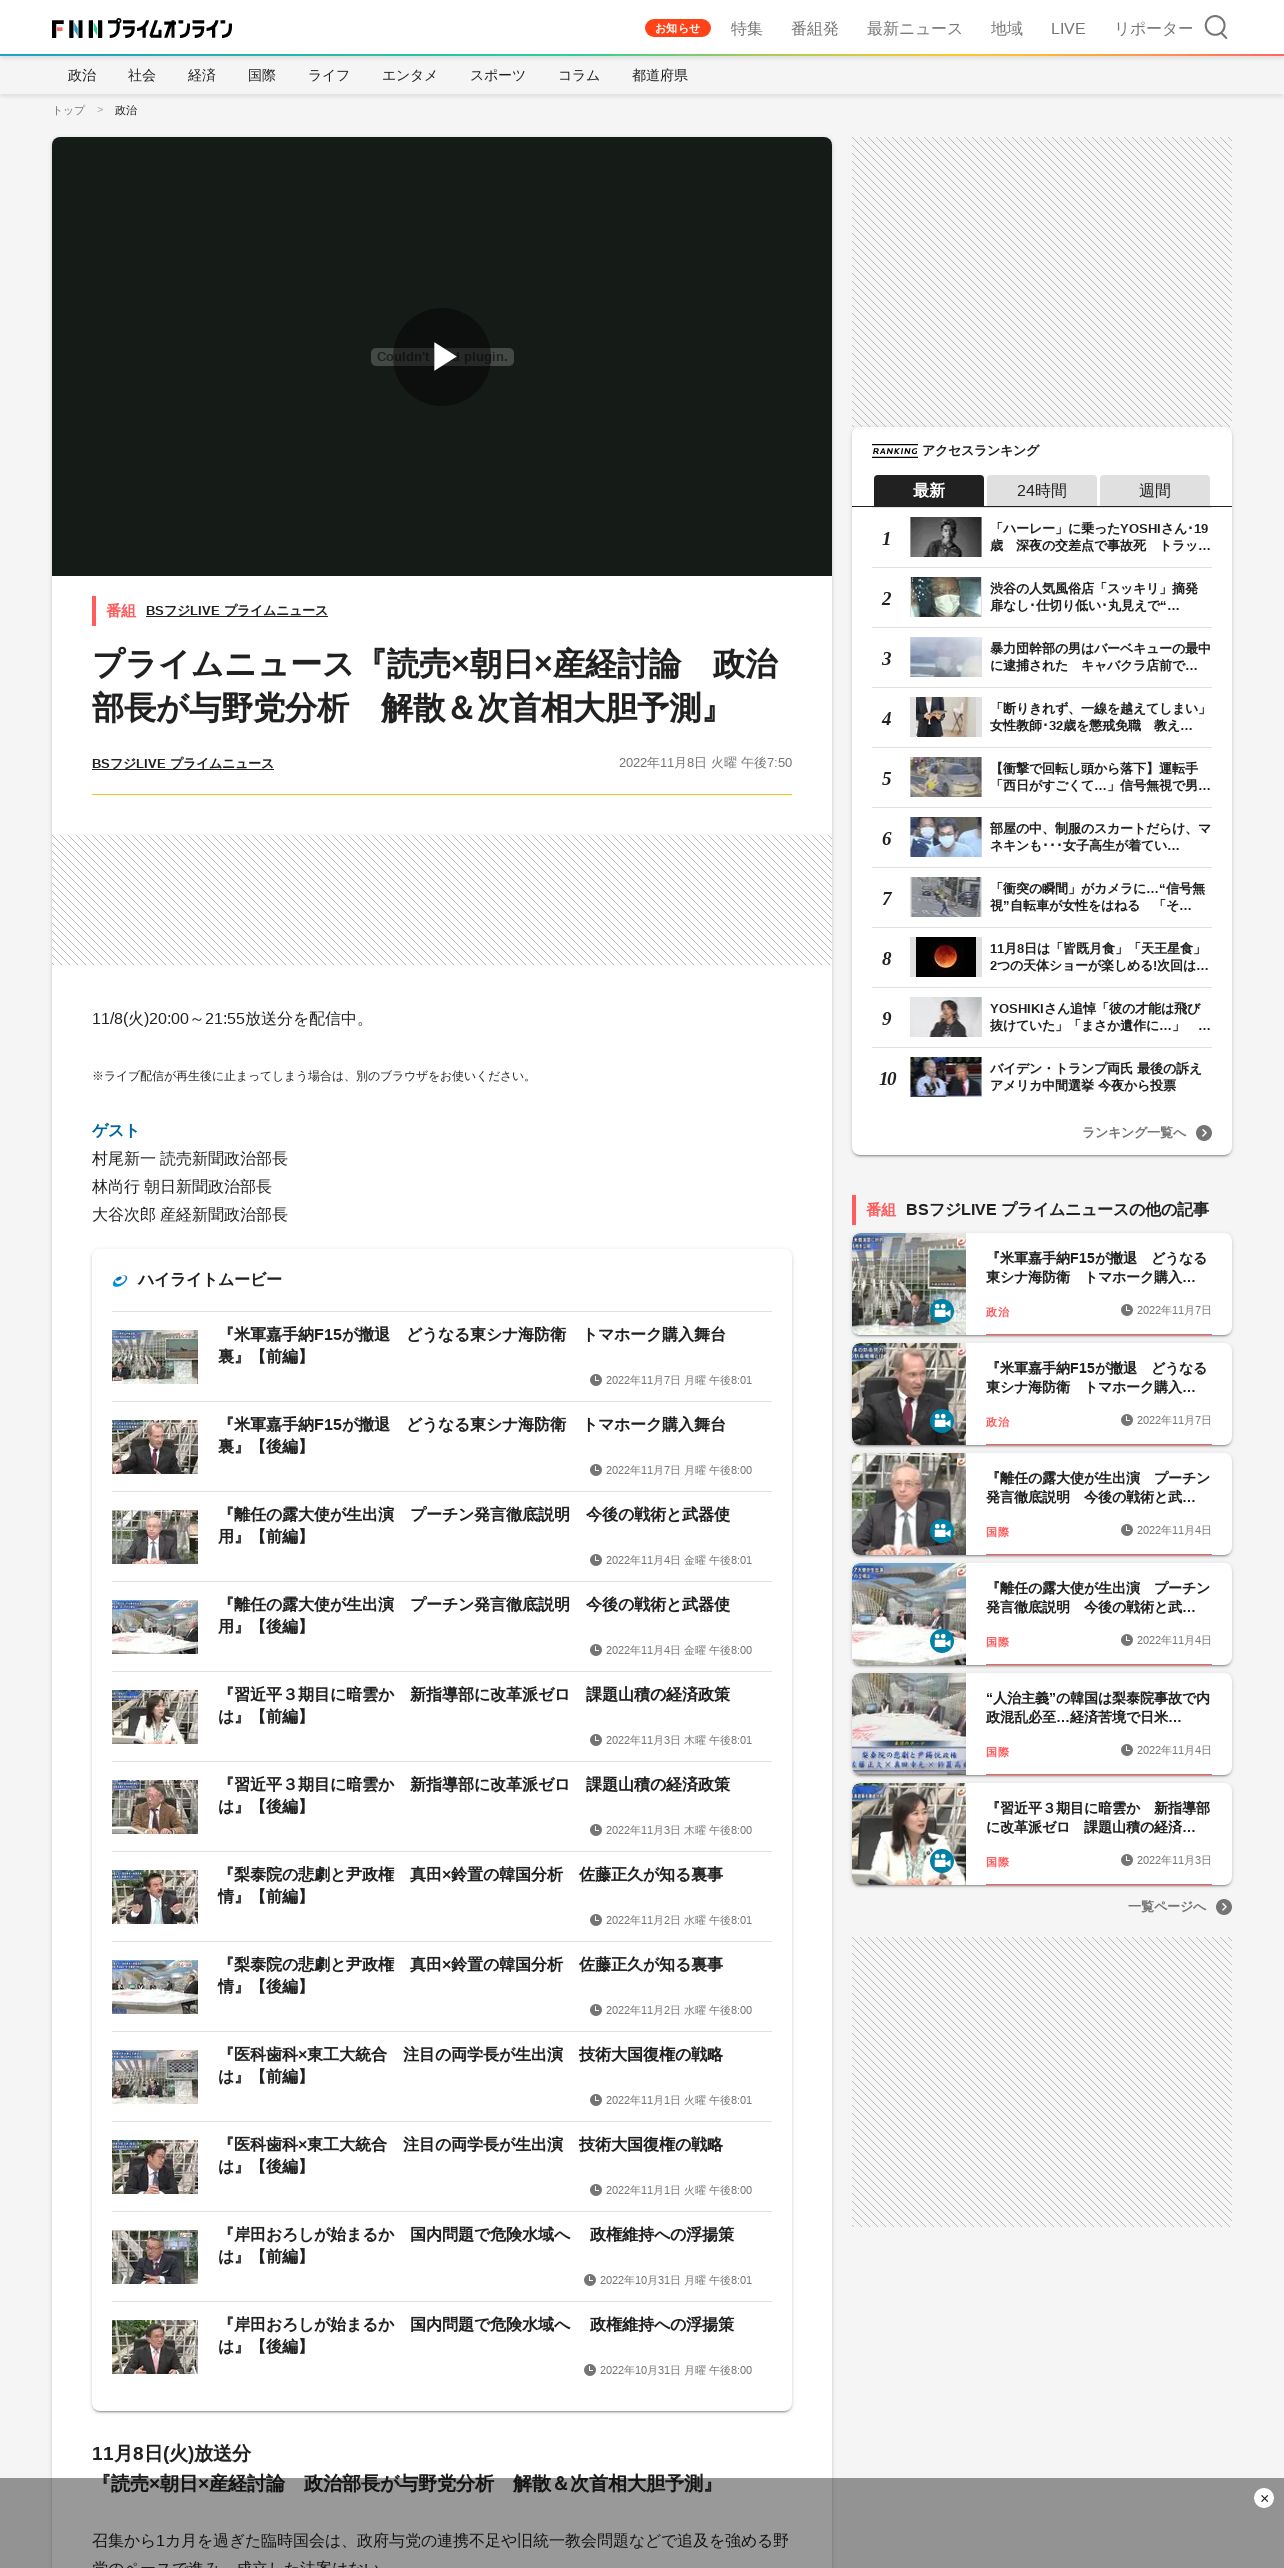The image size is (1284, 2568).
Task: Close the bottom overlay banner
Action: (1264, 2498)
